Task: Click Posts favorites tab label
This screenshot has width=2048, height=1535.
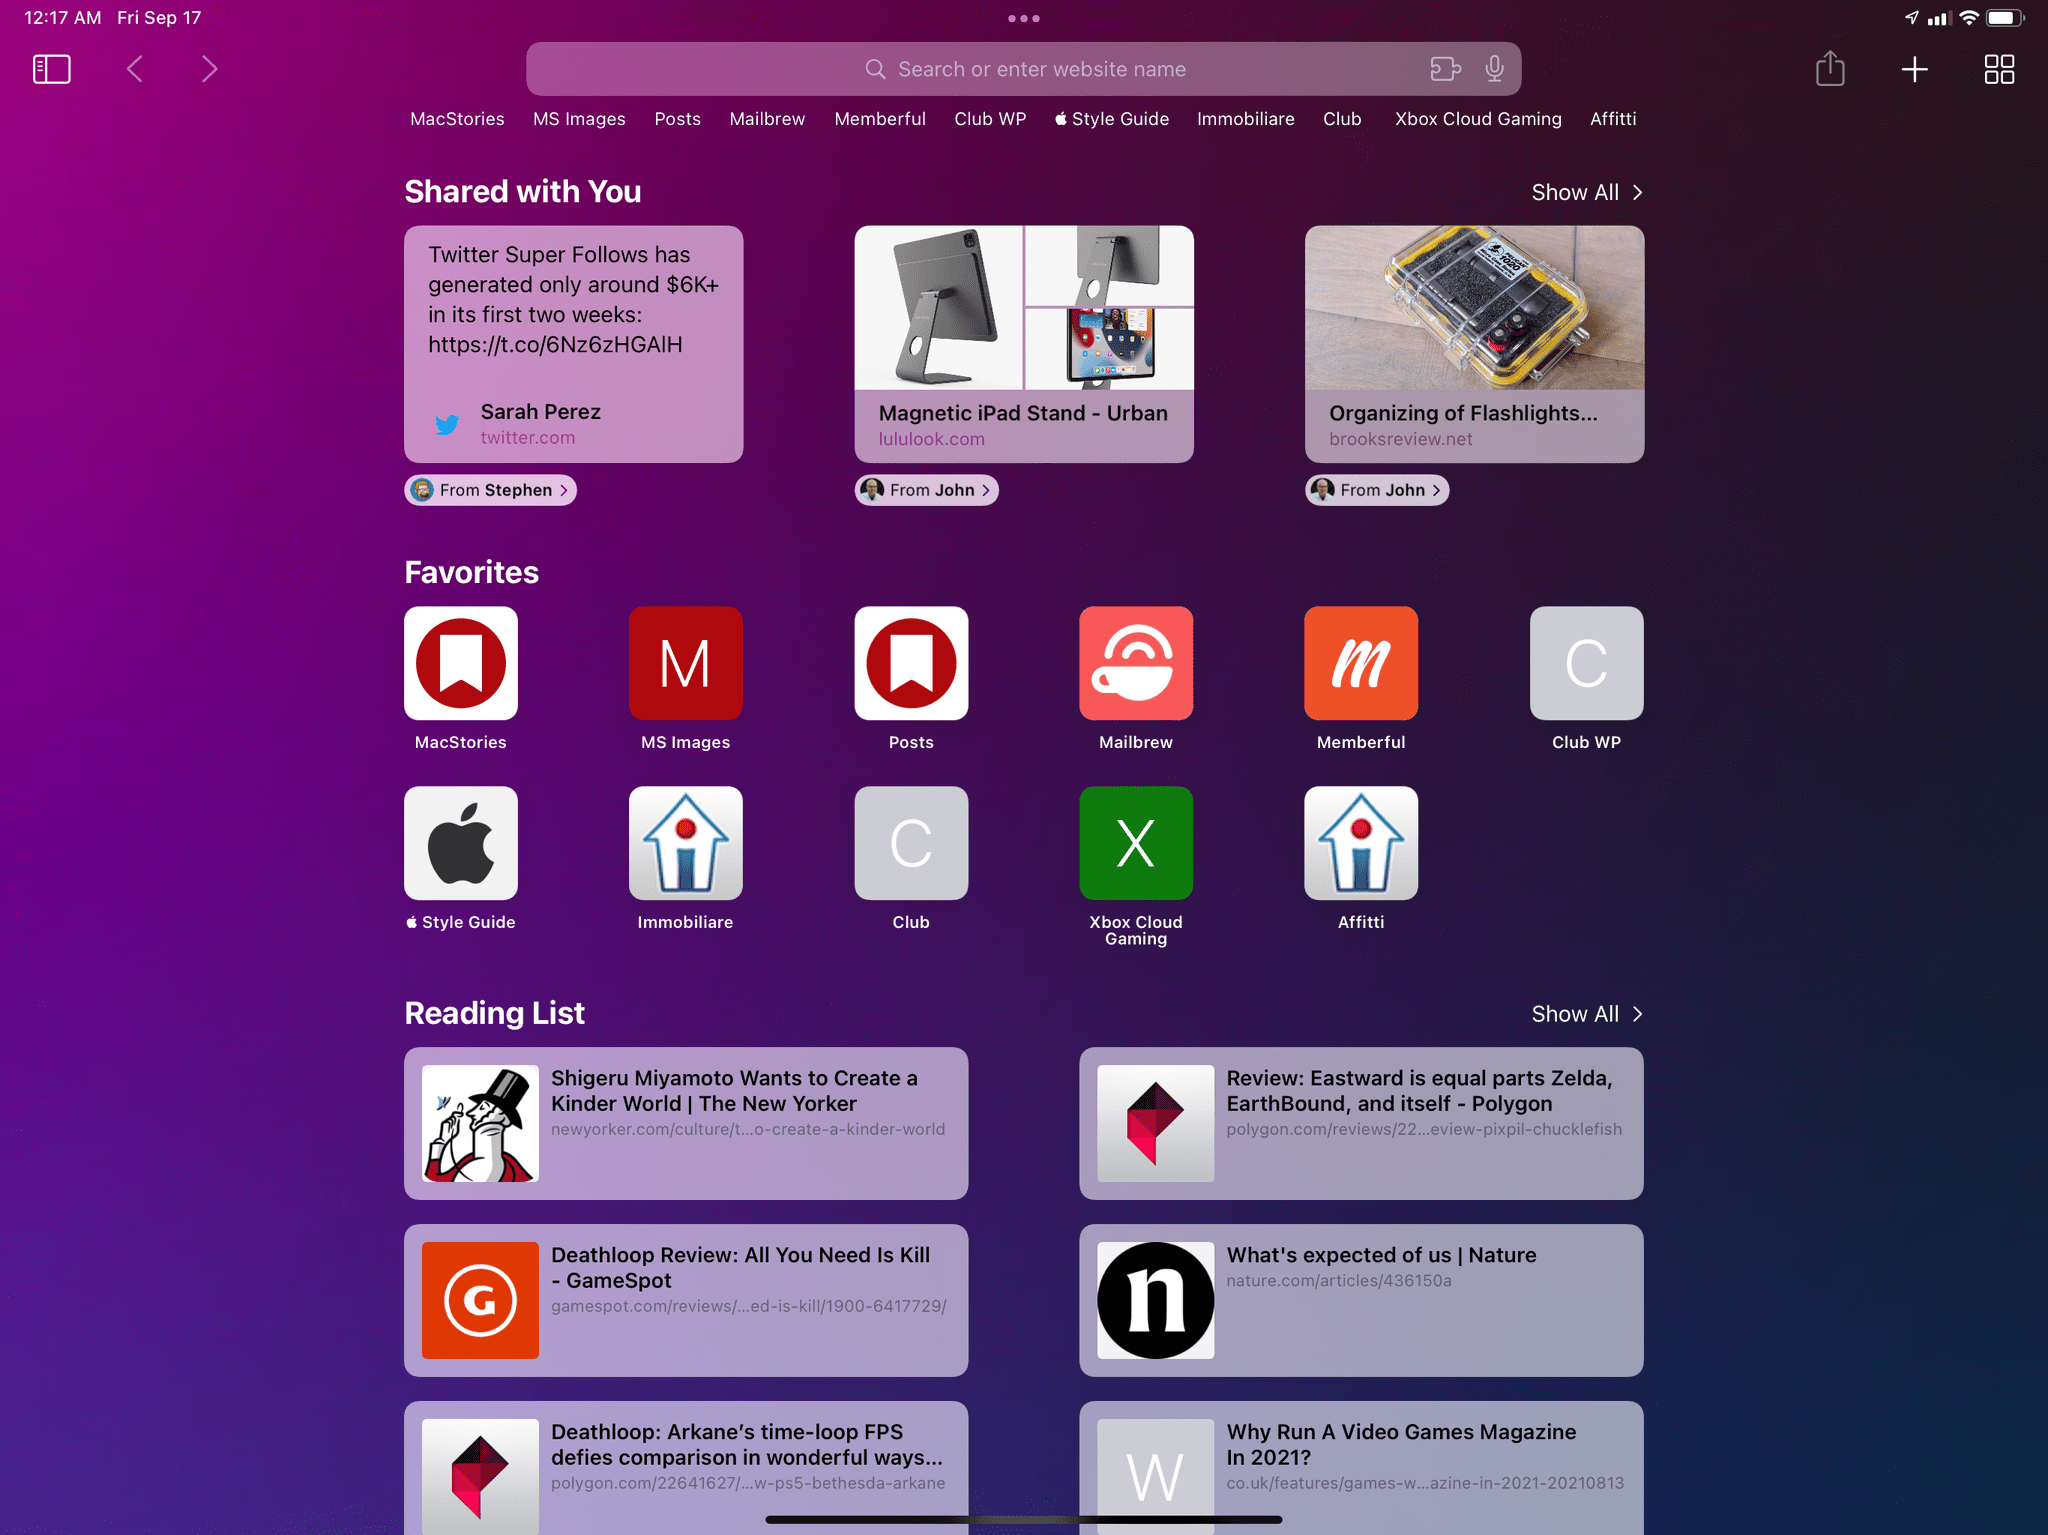Action: (910, 742)
